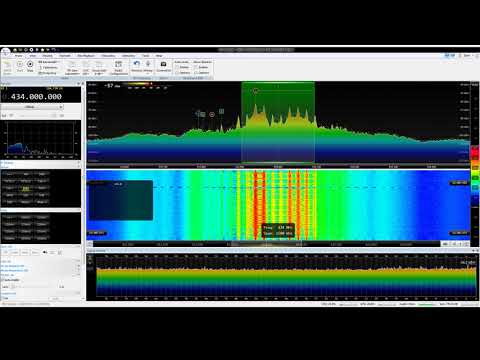Open the View ribbon tab

33,56
